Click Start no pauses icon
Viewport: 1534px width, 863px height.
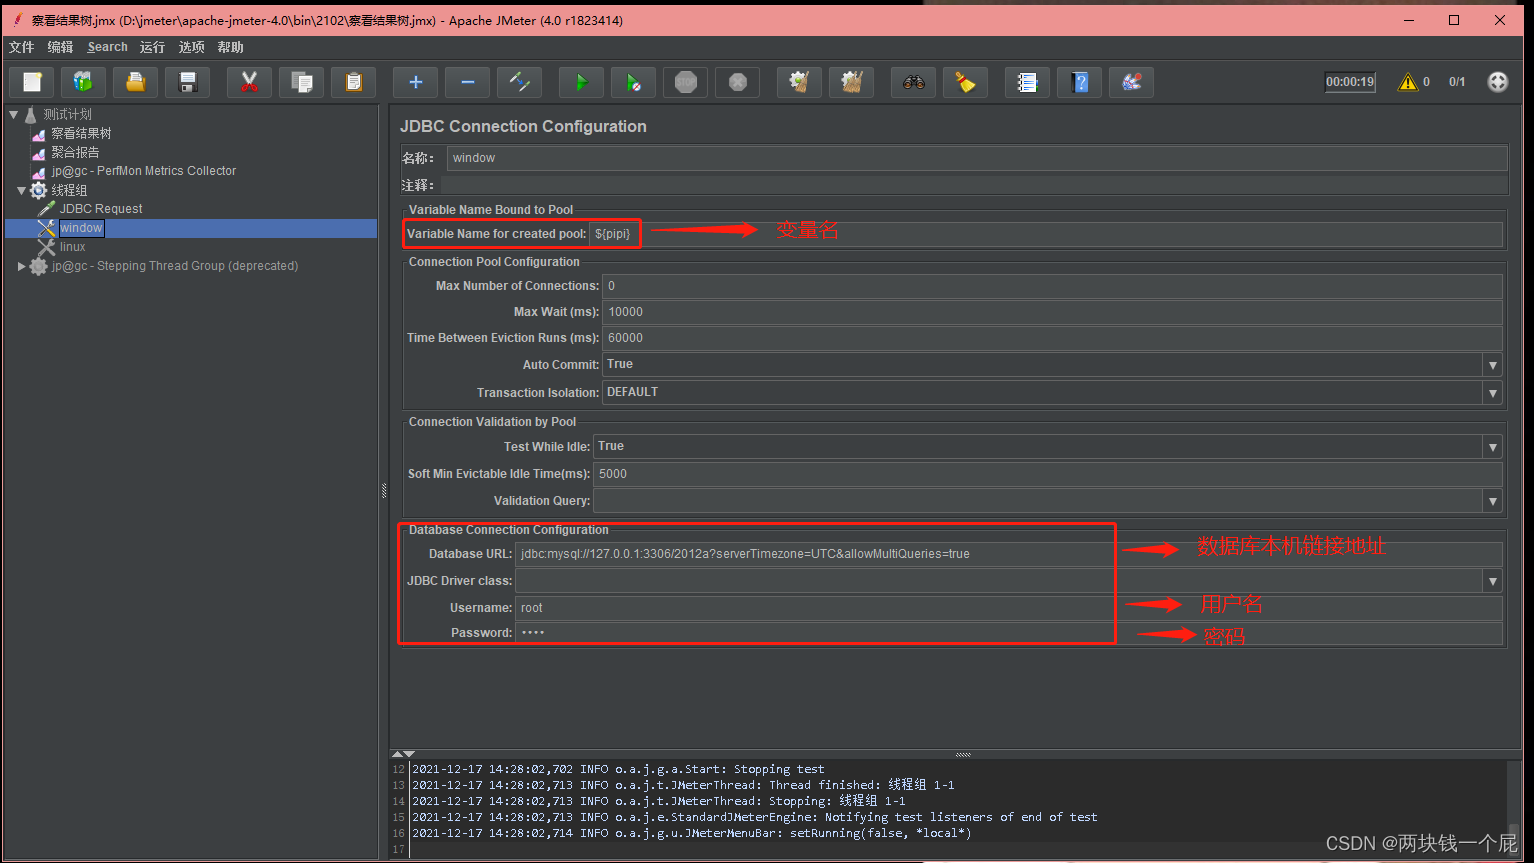coord(634,82)
